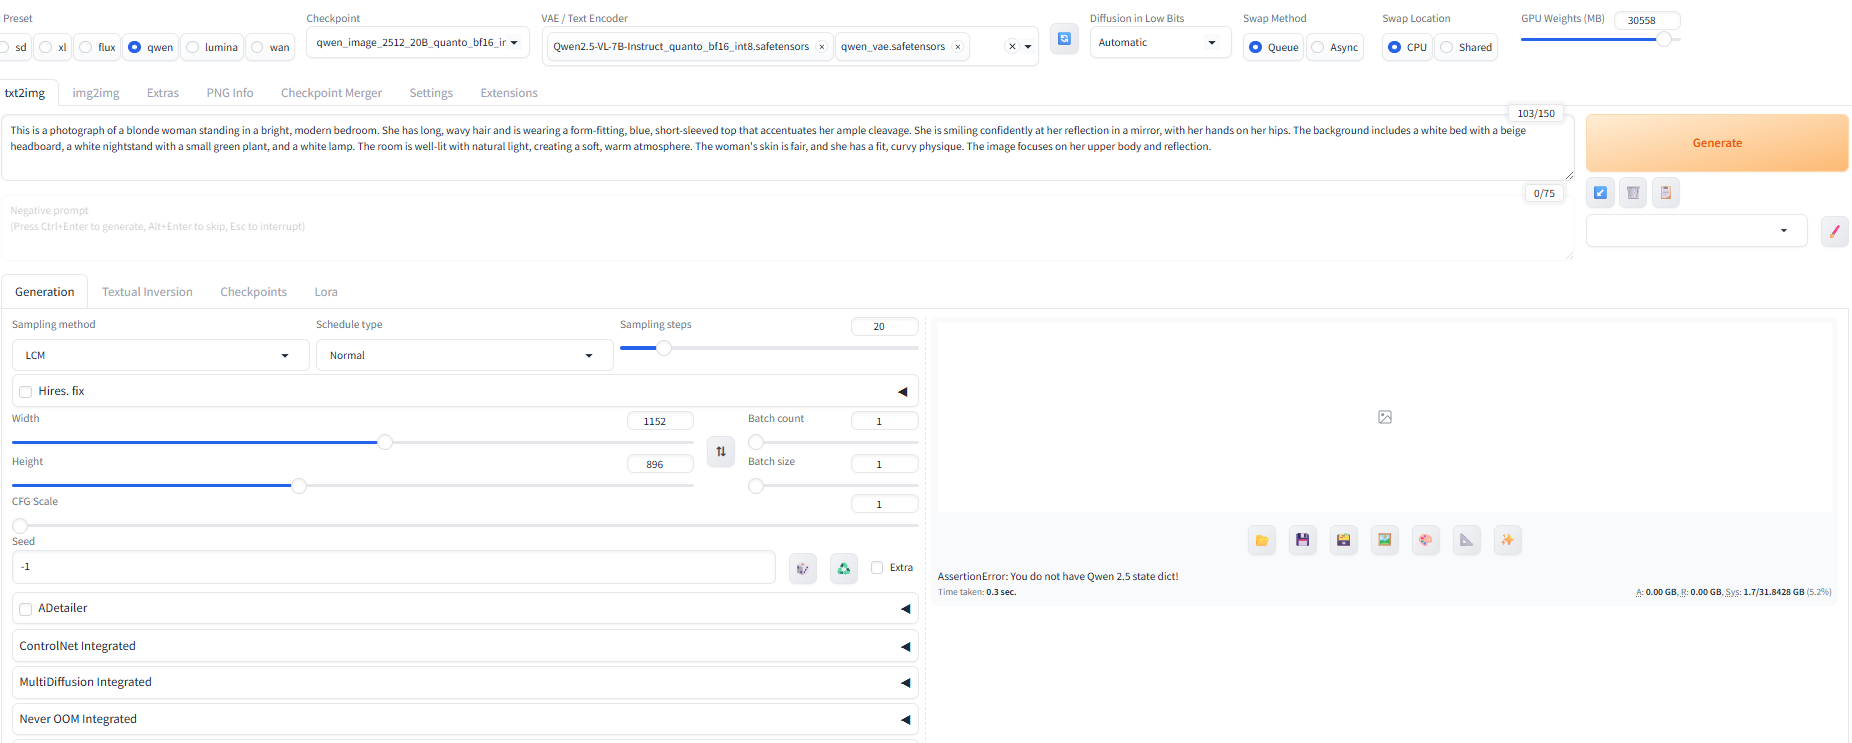Choose Async swap method
Image resolution: width=1852 pixels, height=743 pixels.
pos(1334,47)
